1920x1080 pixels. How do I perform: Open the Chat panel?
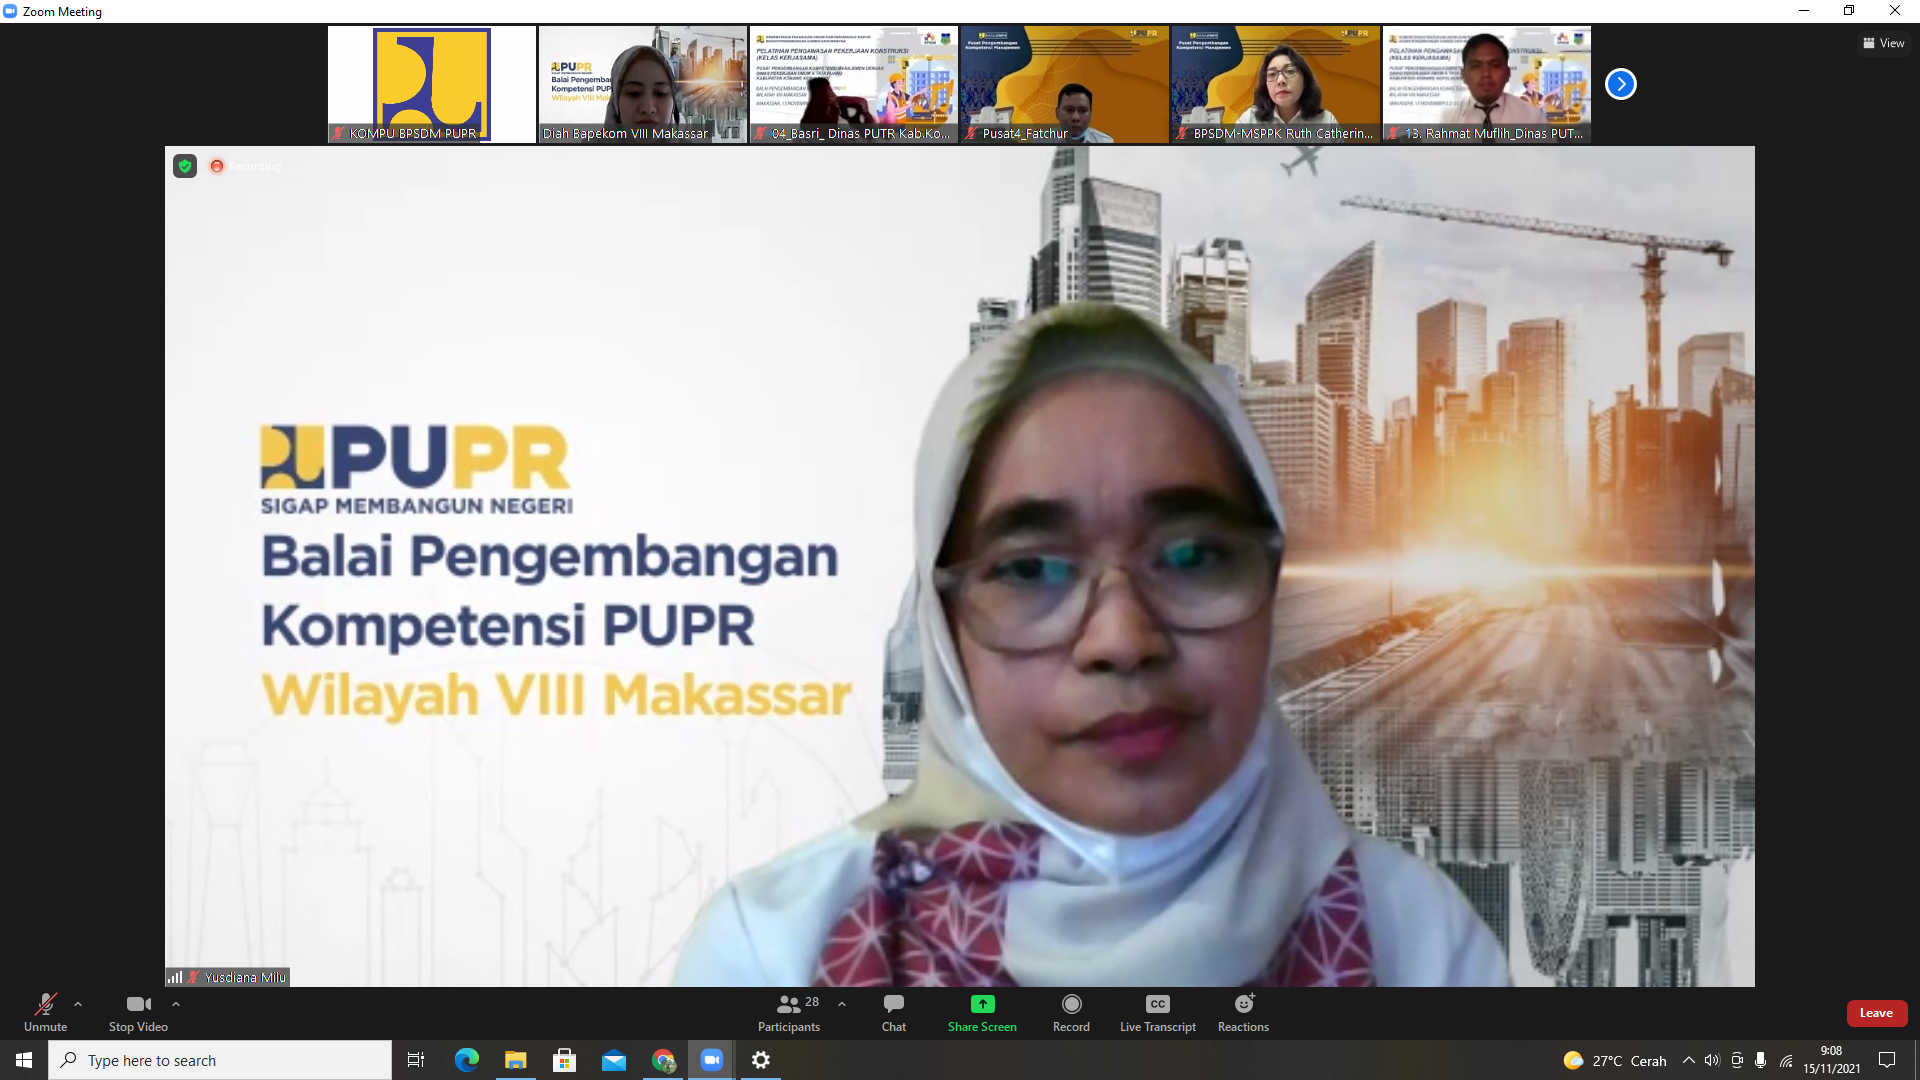point(894,1012)
